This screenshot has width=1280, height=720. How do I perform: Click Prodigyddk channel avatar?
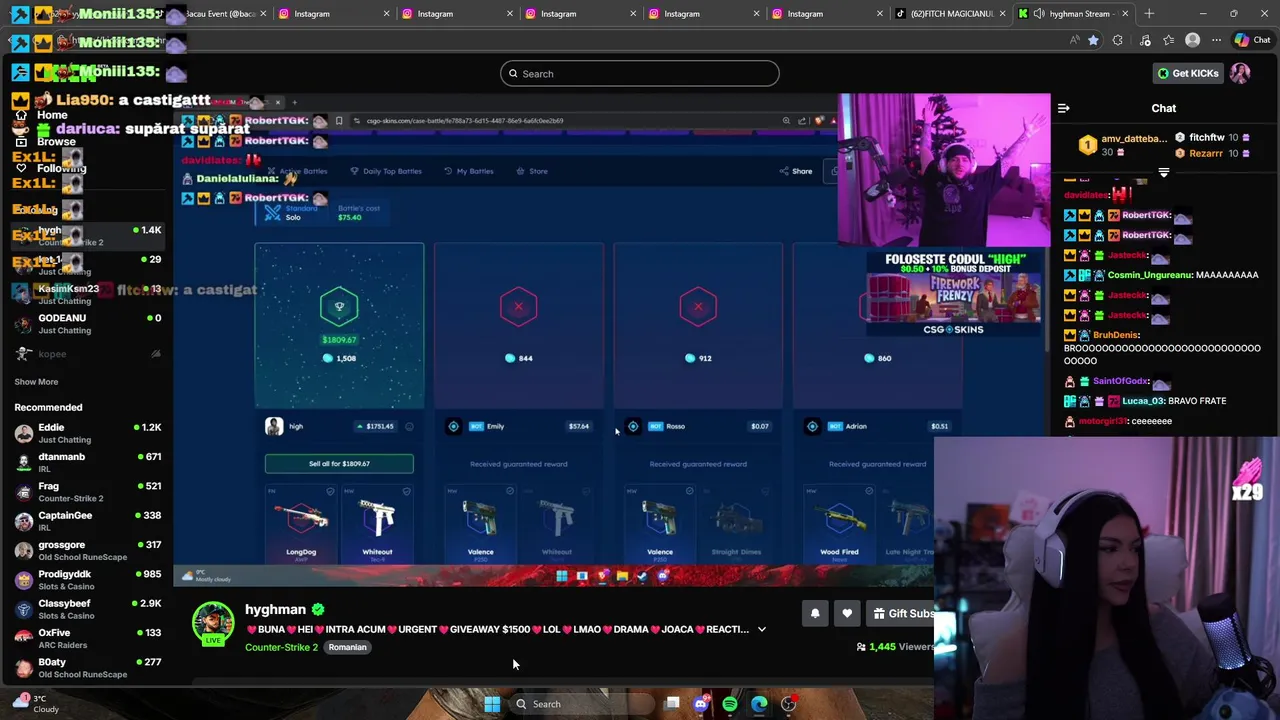pos(24,580)
